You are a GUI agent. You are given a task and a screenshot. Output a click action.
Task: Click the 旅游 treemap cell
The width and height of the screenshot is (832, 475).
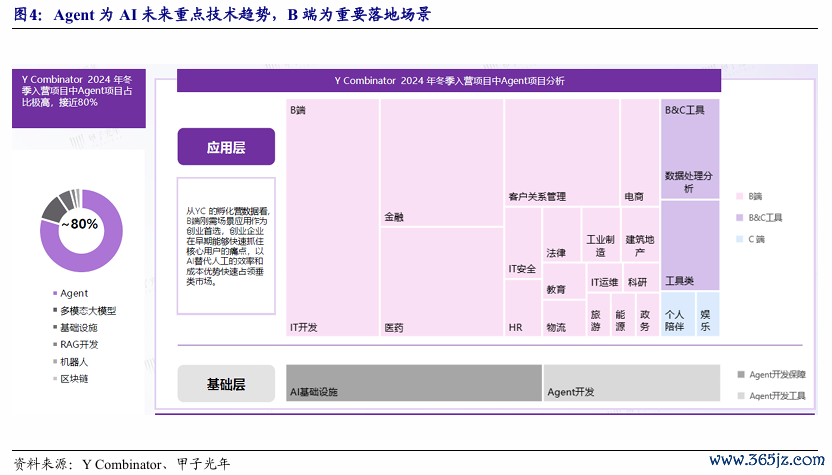point(599,314)
